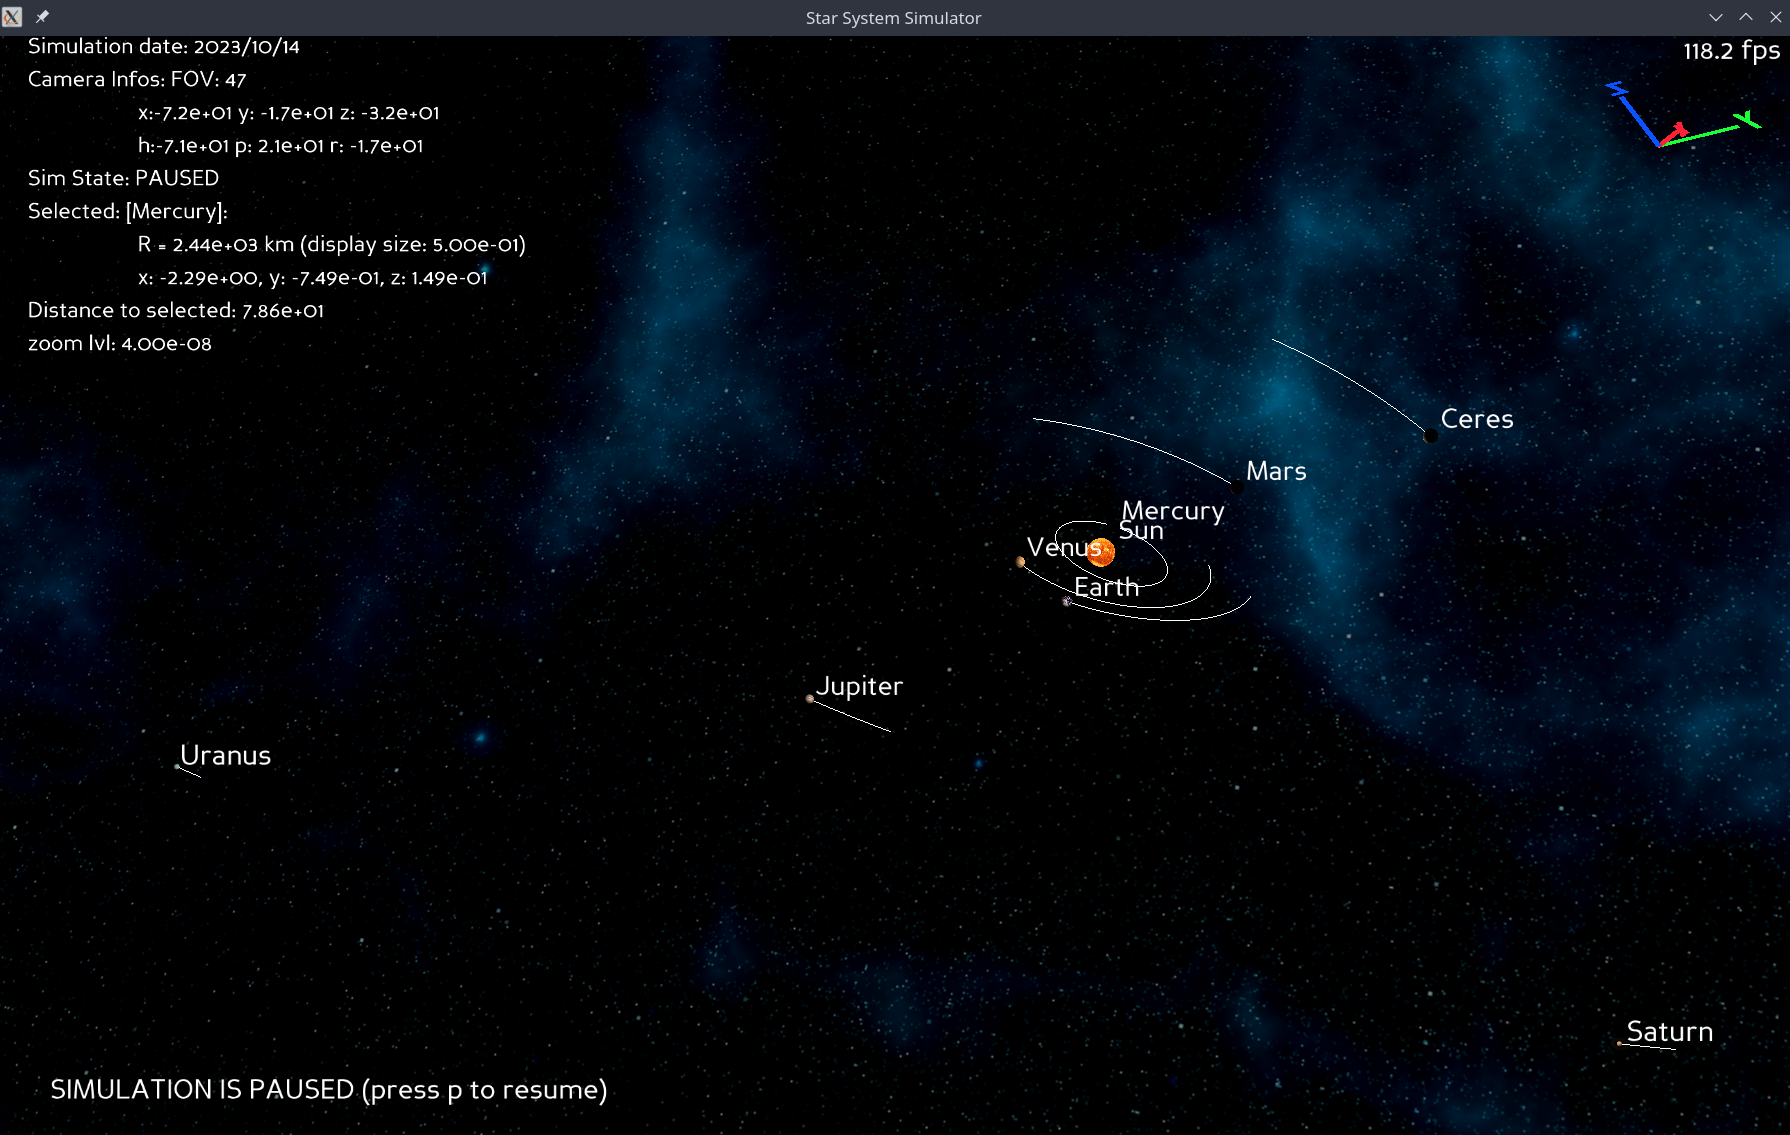Click the fps counter
1790x1135 pixels.
click(1731, 52)
